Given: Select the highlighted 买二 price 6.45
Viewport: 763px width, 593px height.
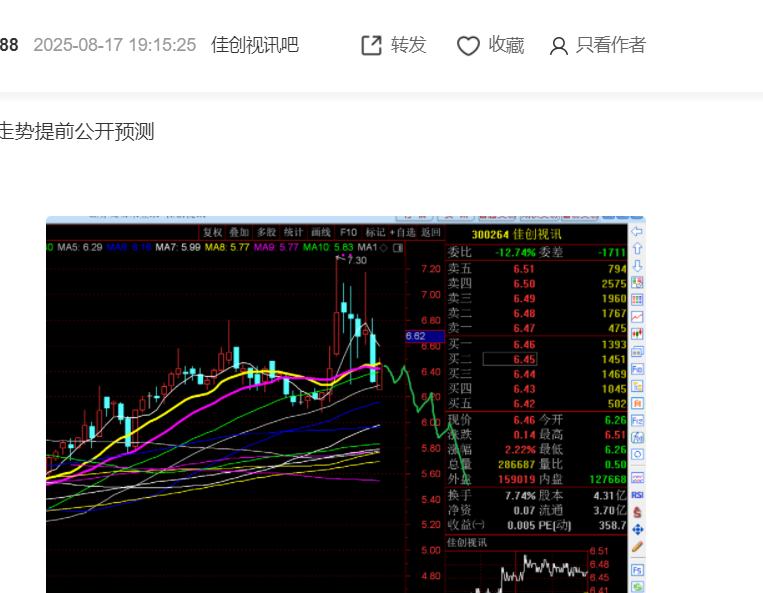Looking at the screenshot, I should coord(510,359).
